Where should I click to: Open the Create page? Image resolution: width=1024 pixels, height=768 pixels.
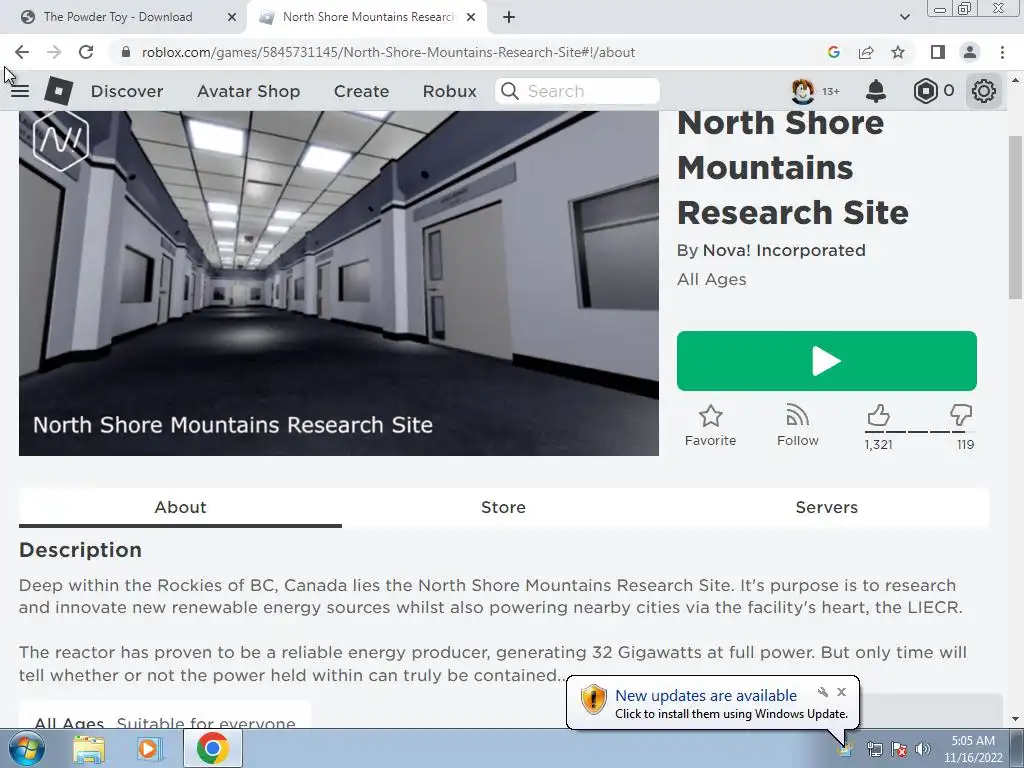coord(361,91)
